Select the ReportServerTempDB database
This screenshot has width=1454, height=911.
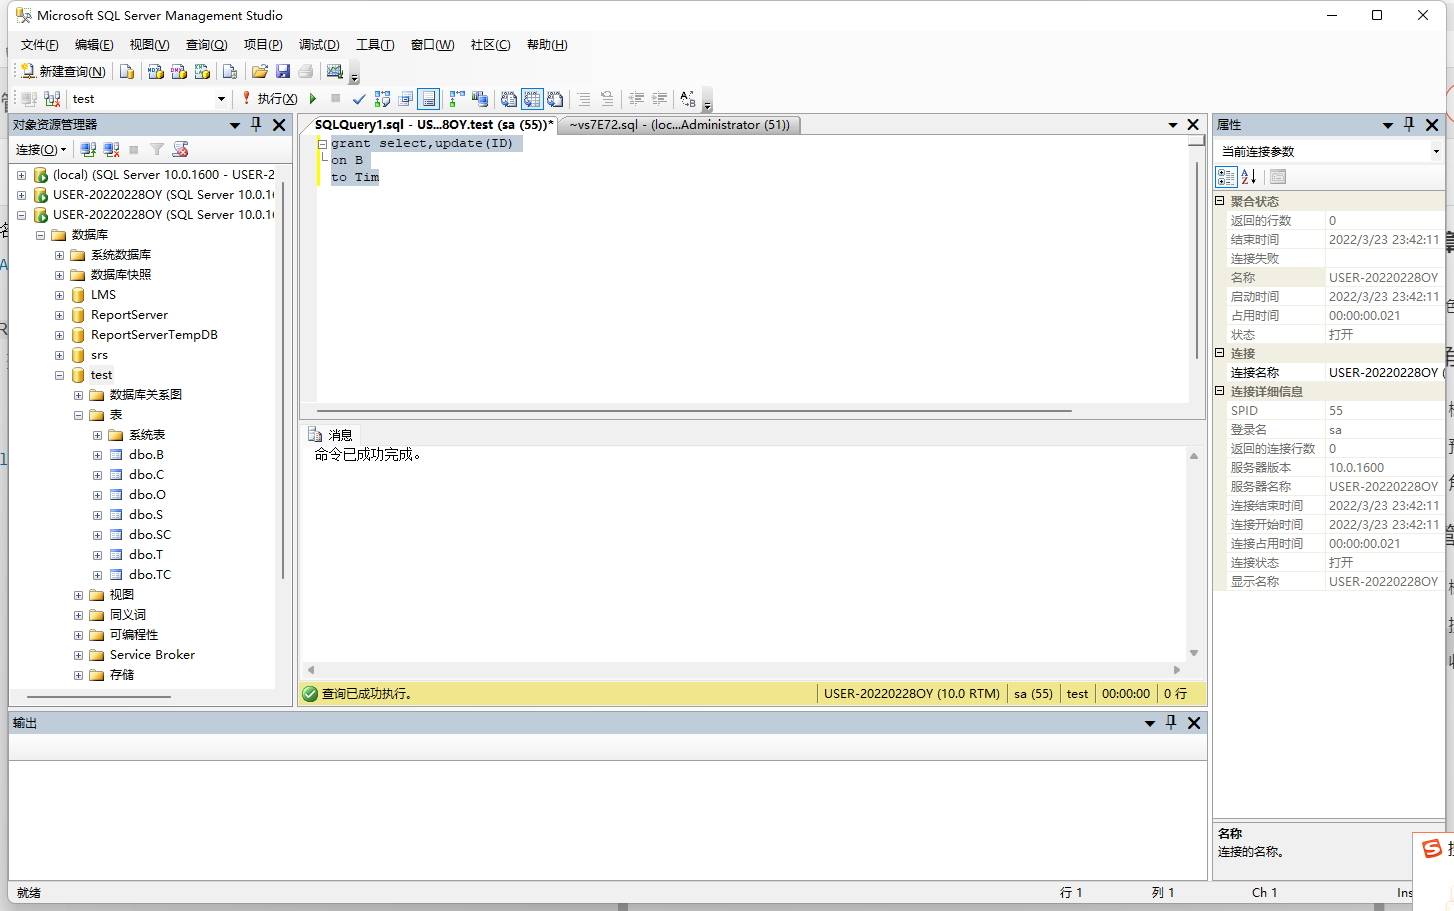[154, 335]
